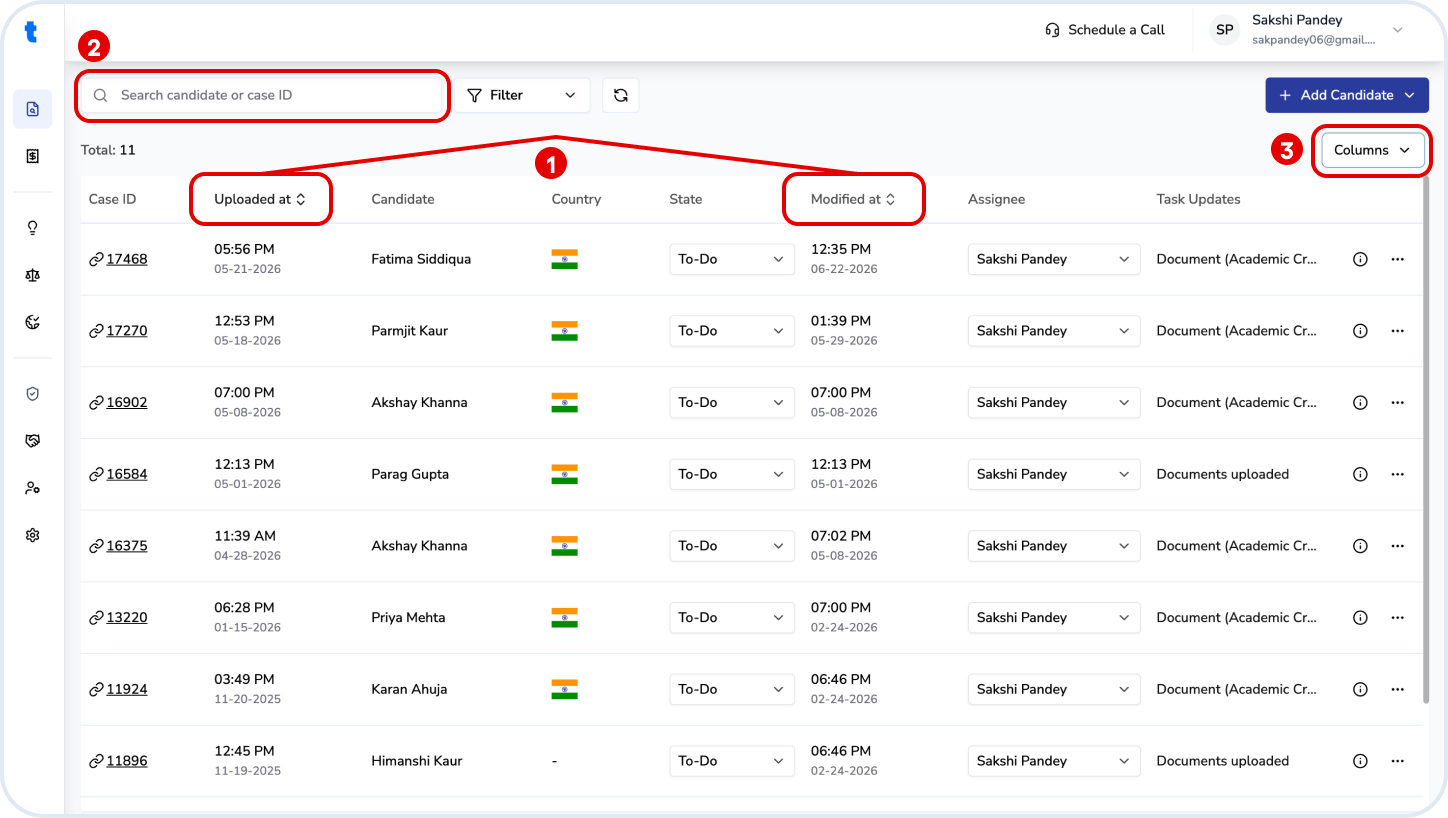This screenshot has height=818, width=1448.
Task: Click the shield check icon in sidebar
Action: (x=32, y=394)
